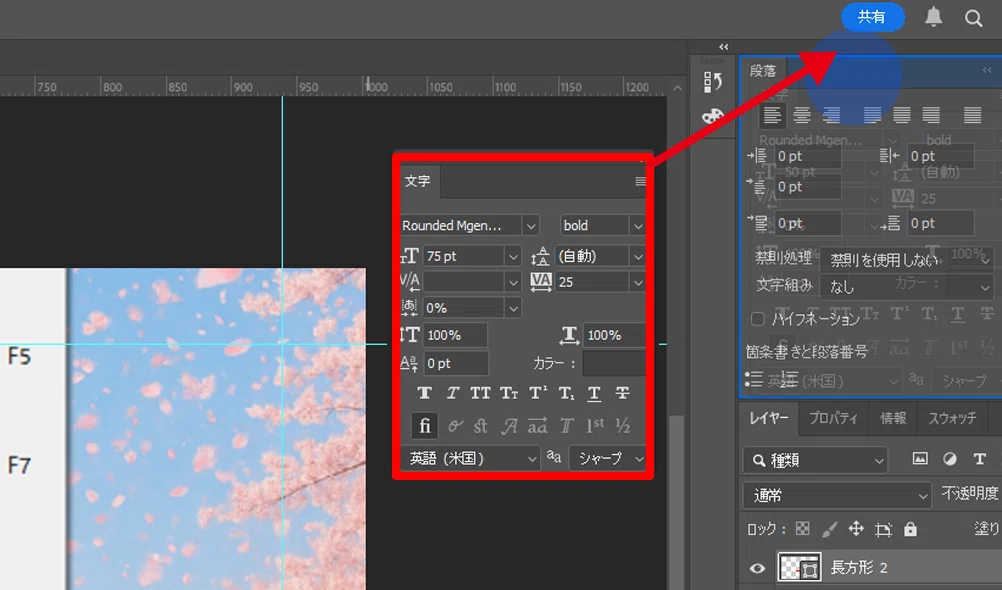Viewport: 1002px width, 590px height.
Task: Select the 長方形 2 layer thumbnail
Action: pyautogui.click(x=799, y=568)
